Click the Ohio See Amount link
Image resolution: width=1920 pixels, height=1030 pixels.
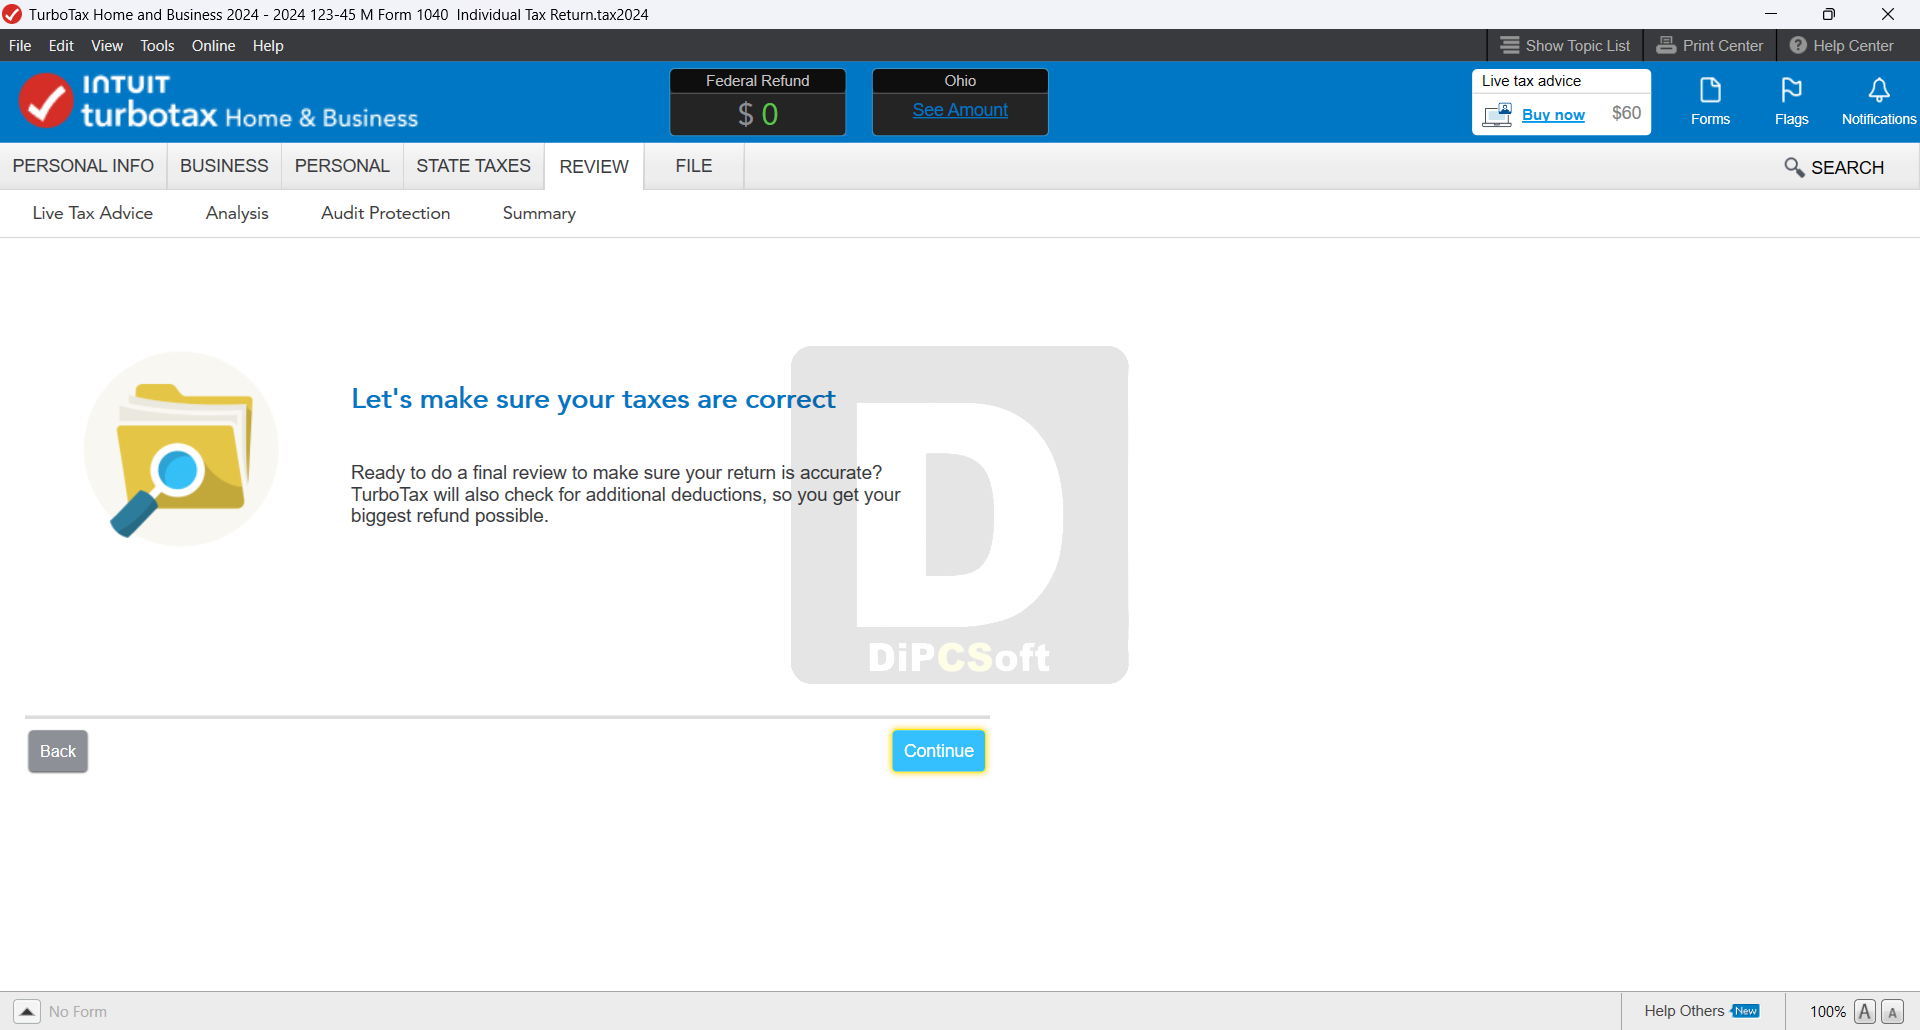[960, 110]
